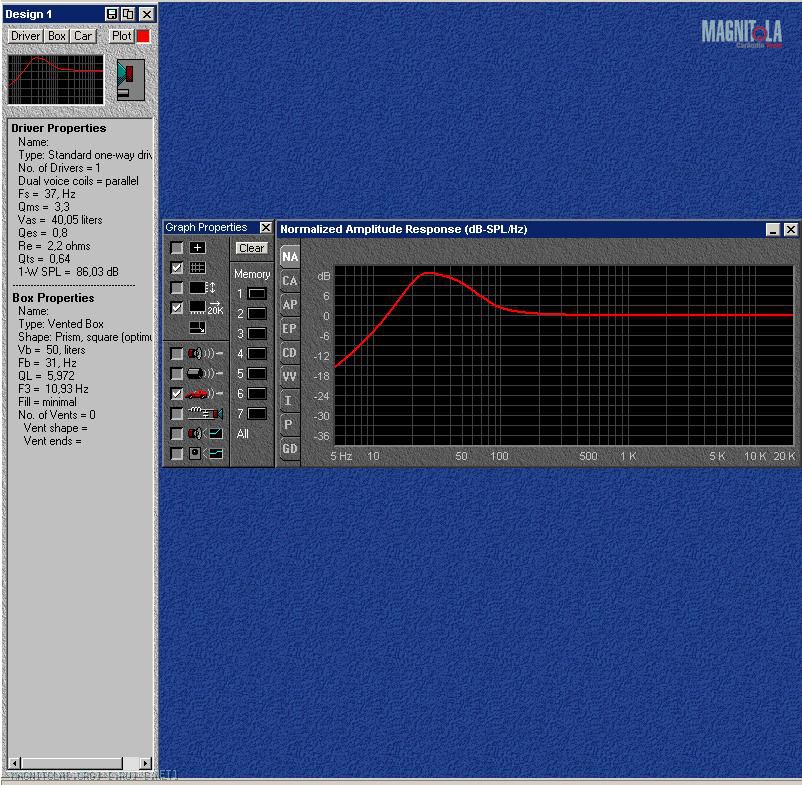Check the crossover filter circuit checkbox
The image size is (802, 785).
[176, 414]
